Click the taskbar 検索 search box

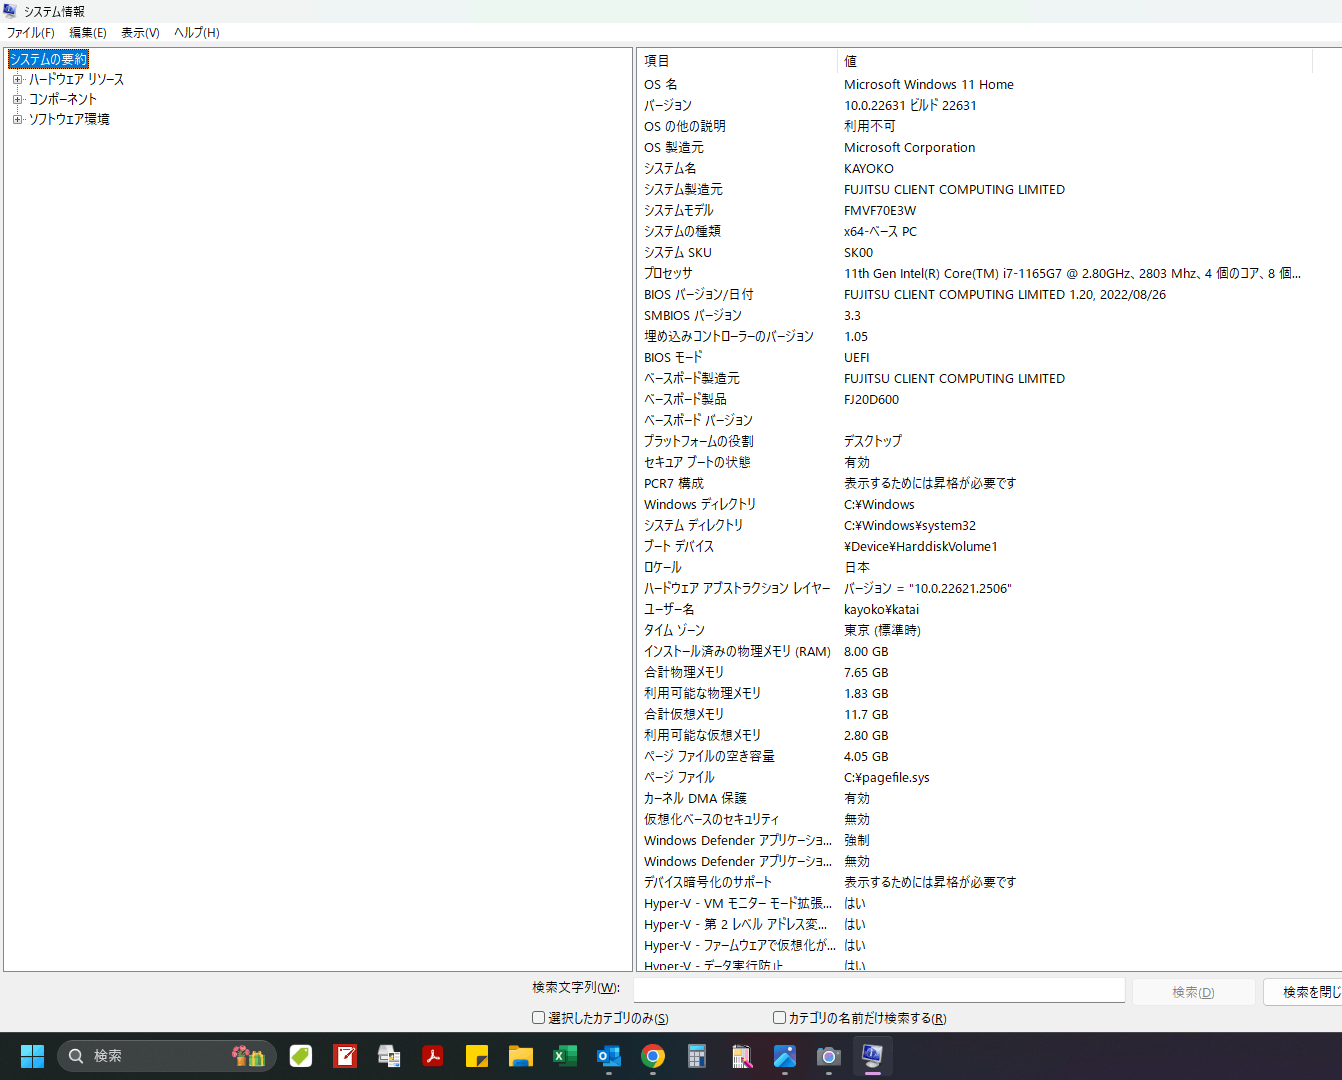pyautogui.click(x=167, y=1056)
